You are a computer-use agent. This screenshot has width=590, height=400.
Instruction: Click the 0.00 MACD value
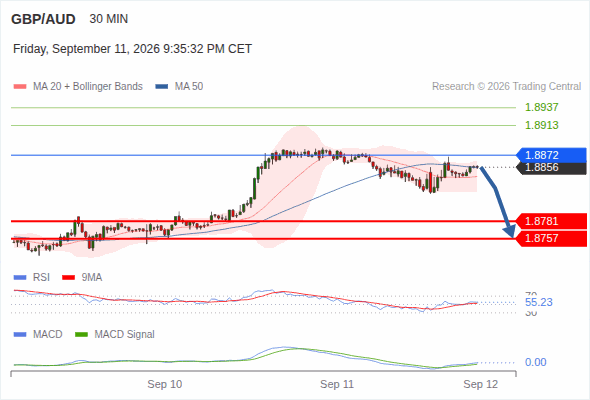[535, 362]
